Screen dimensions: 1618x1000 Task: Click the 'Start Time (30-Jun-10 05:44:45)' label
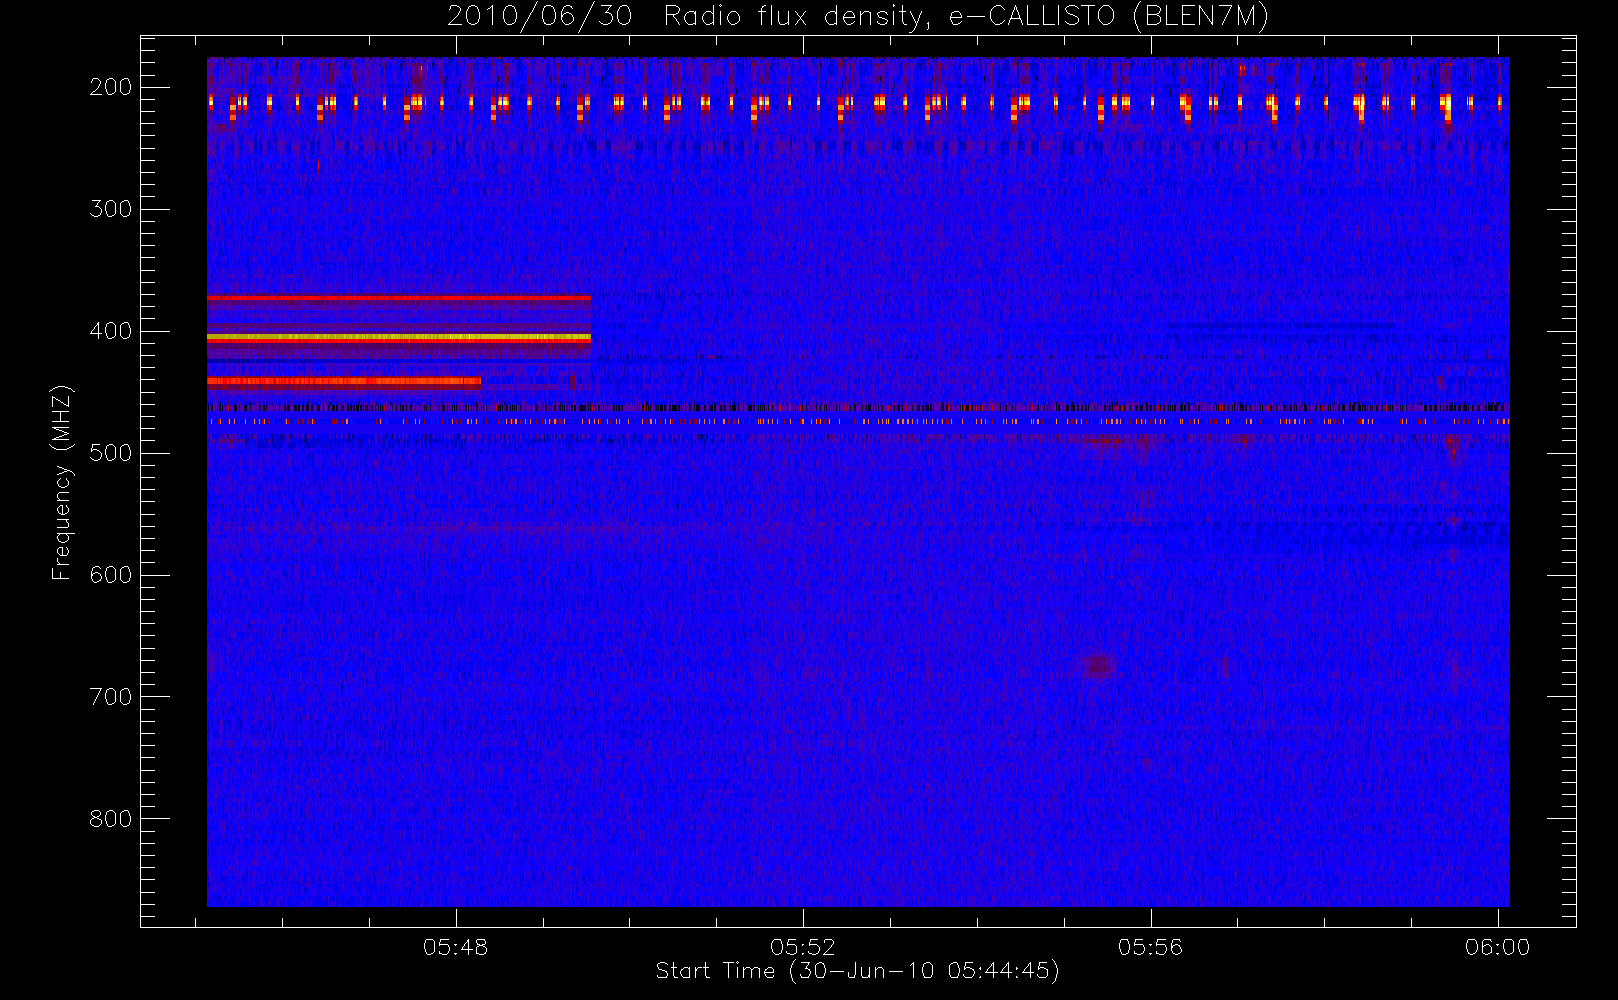[857, 971]
